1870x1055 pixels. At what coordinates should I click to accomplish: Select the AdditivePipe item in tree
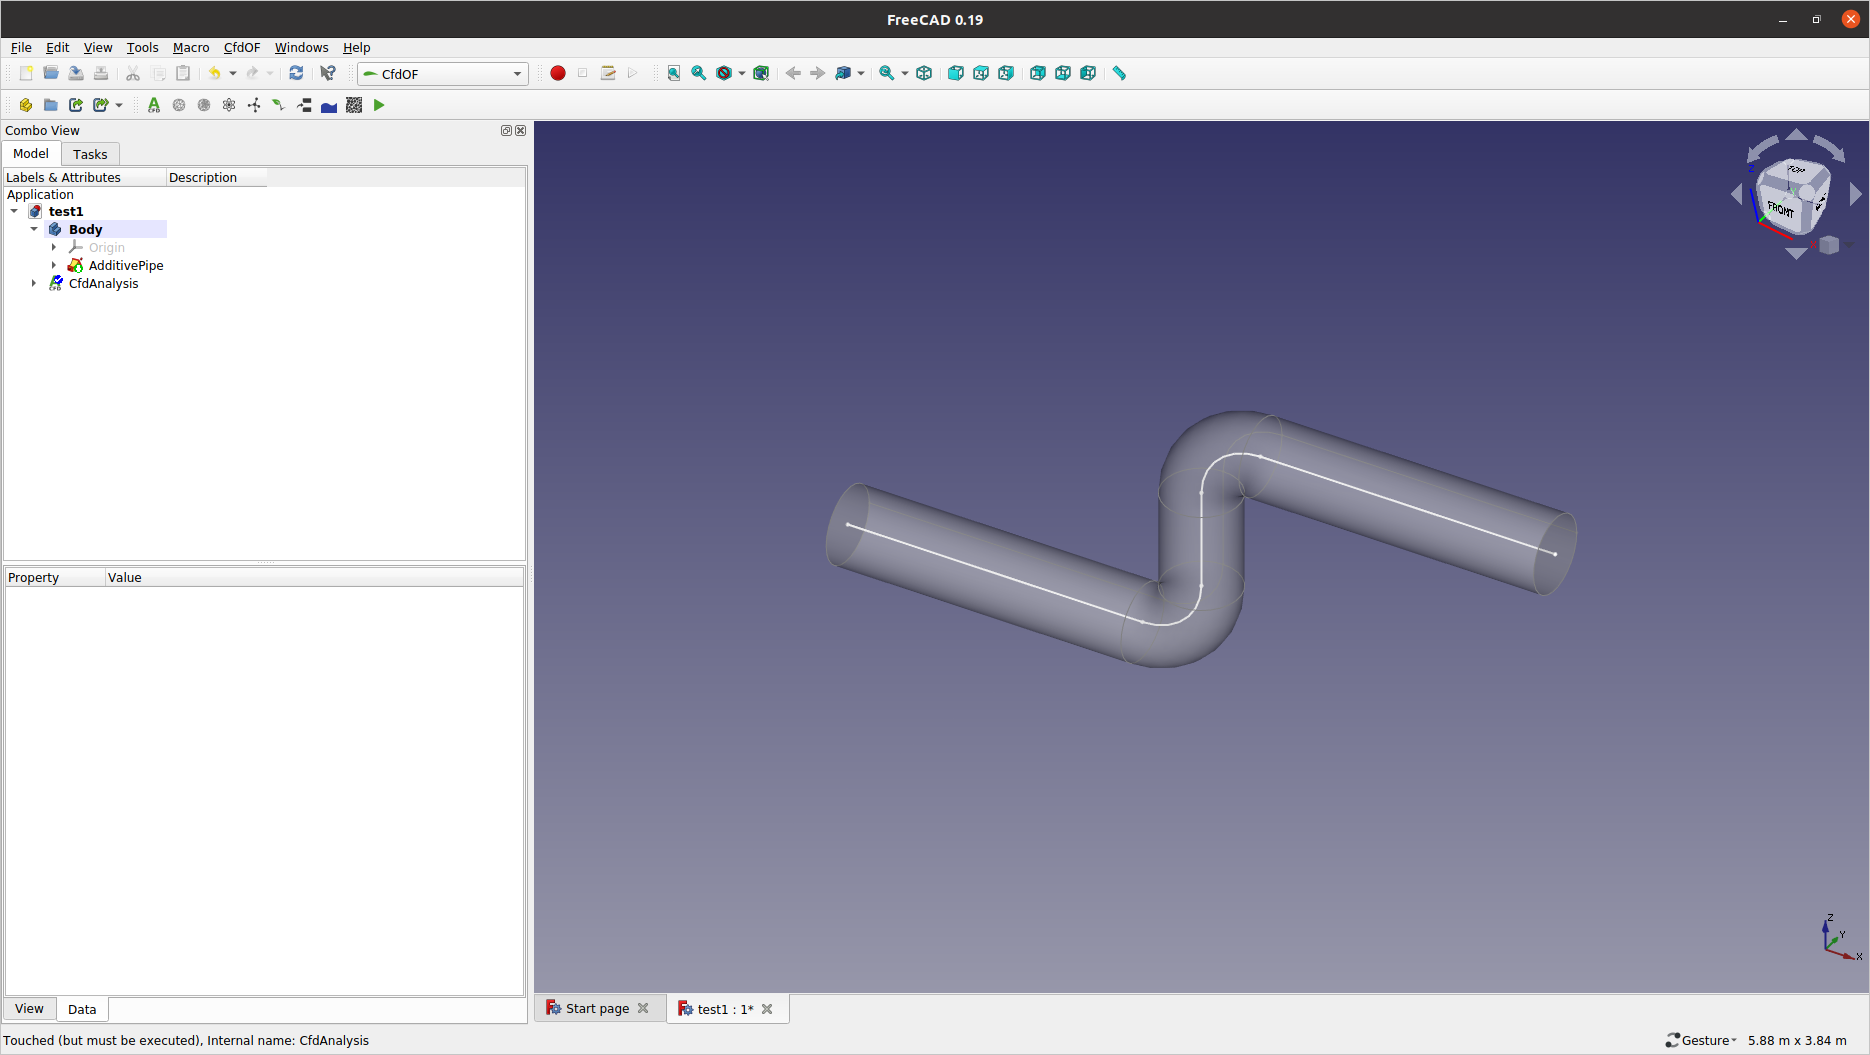pos(126,265)
